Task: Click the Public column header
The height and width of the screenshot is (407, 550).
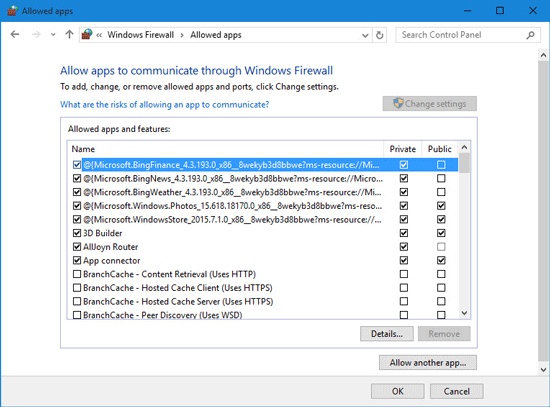Action: (x=439, y=149)
